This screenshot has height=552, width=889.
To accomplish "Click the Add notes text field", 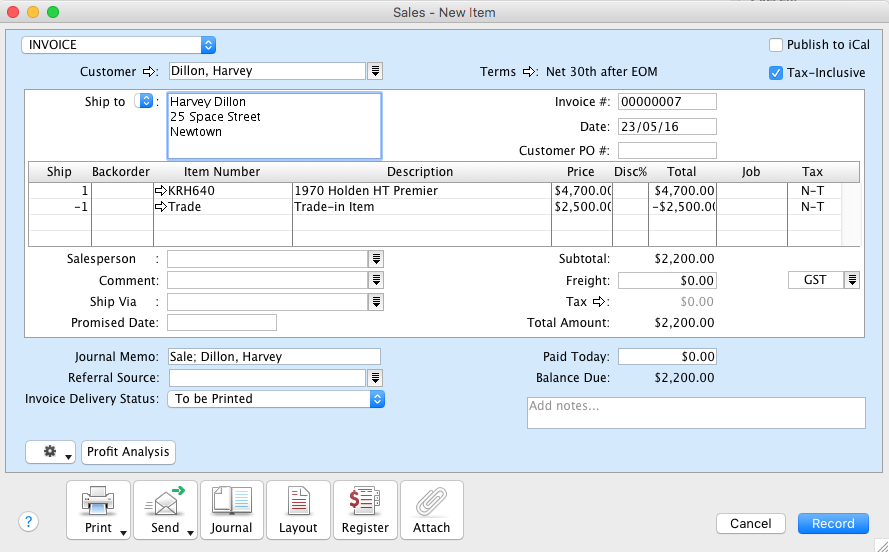I will [696, 413].
